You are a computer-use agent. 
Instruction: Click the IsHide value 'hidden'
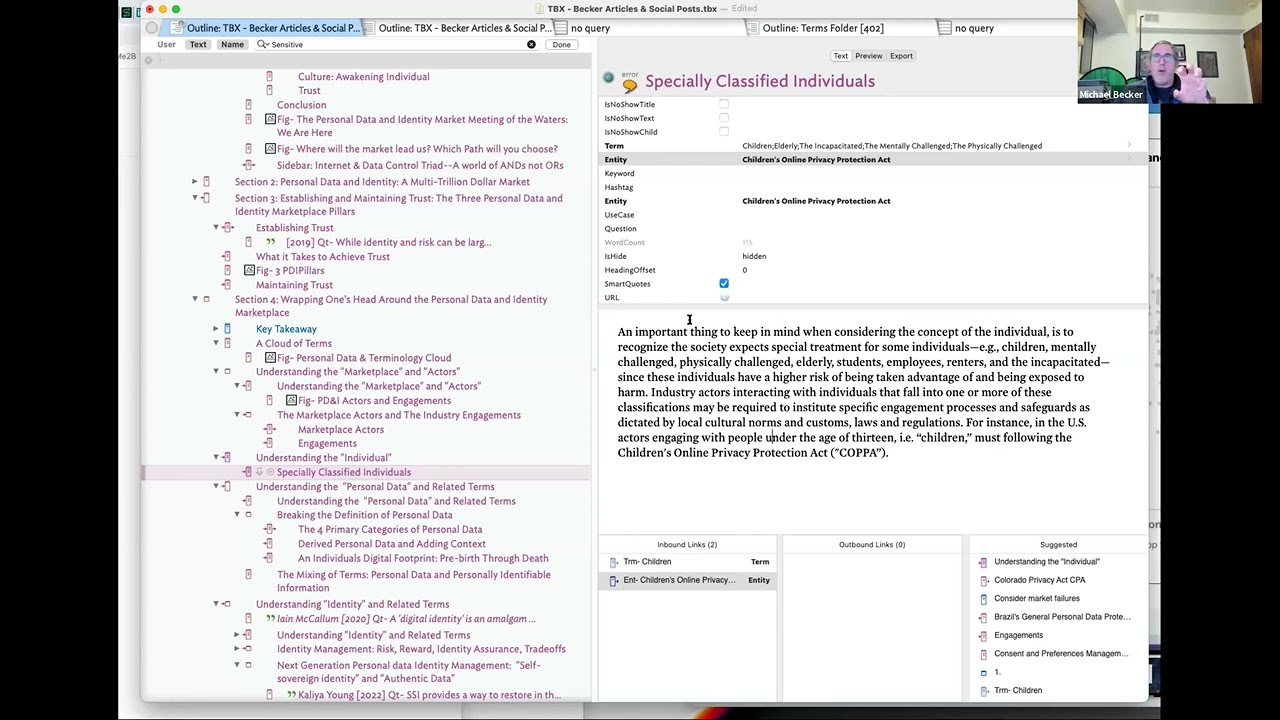[x=754, y=256]
